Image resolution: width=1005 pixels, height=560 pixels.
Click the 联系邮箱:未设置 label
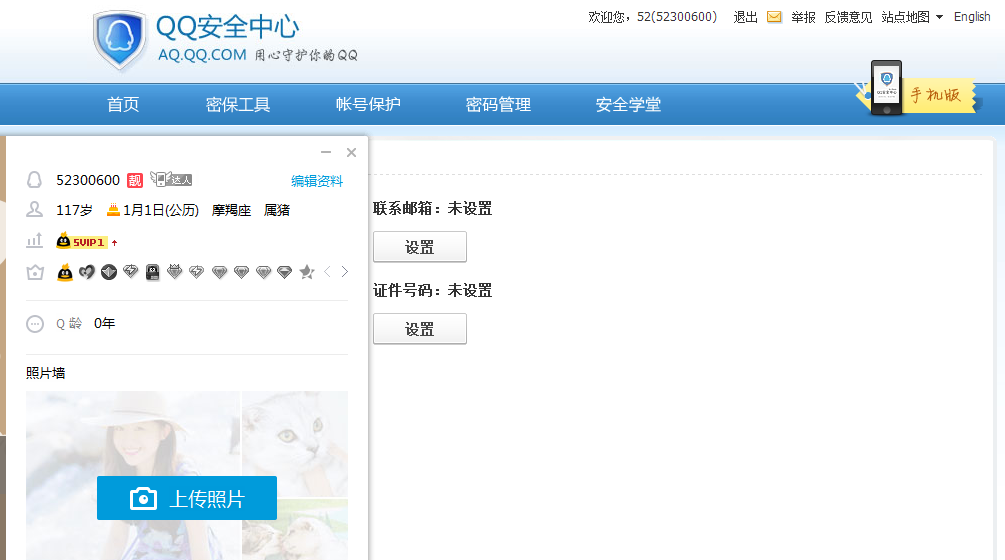click(433, 208)
